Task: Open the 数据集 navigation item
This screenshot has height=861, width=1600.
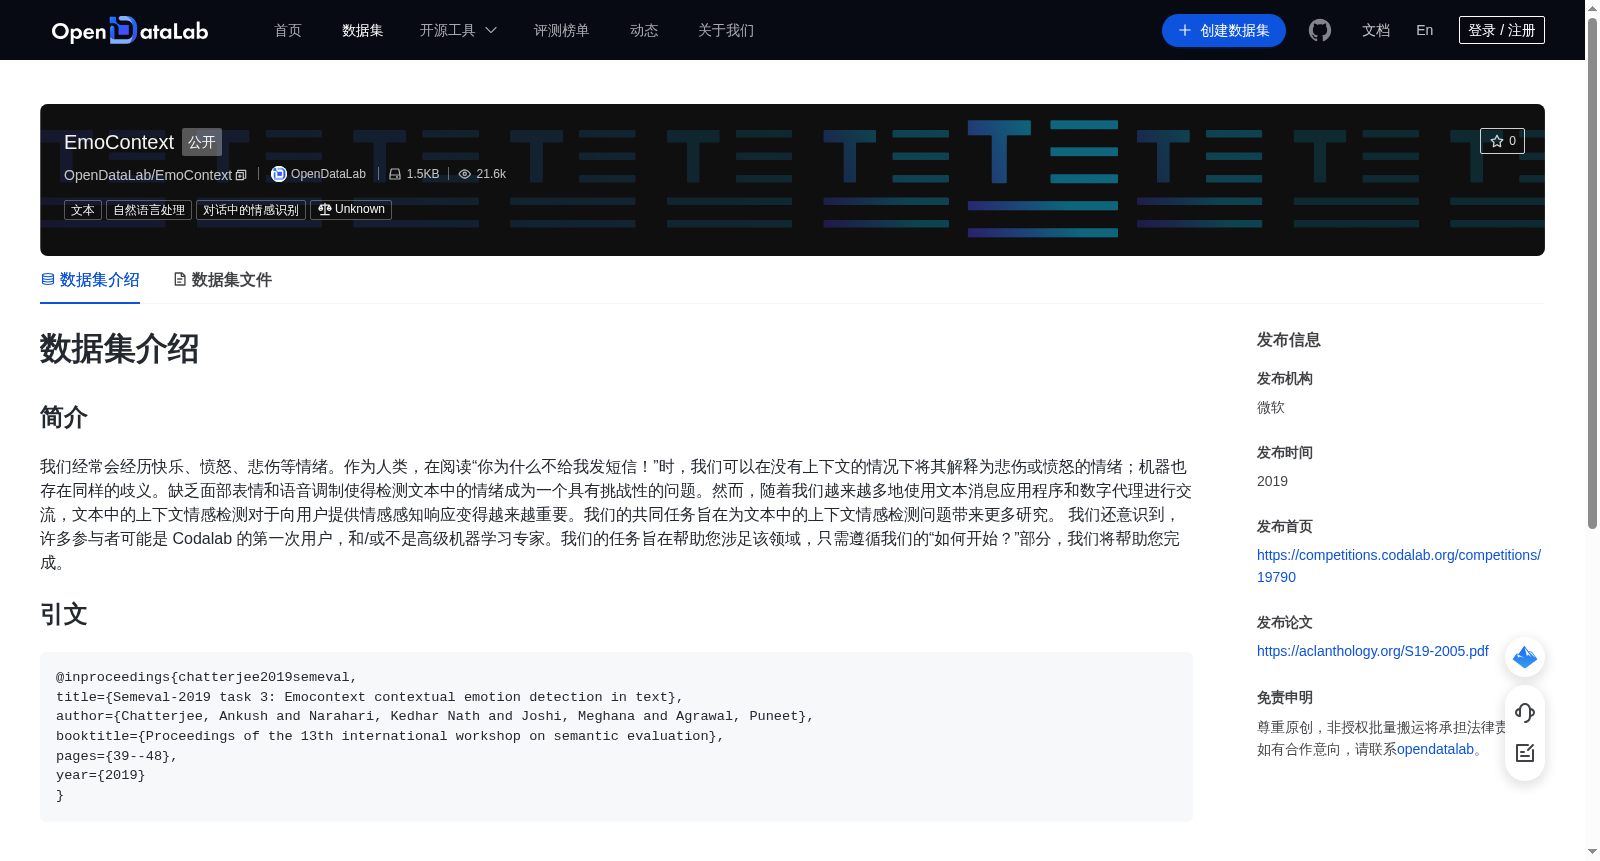Action: coord(362,30)
